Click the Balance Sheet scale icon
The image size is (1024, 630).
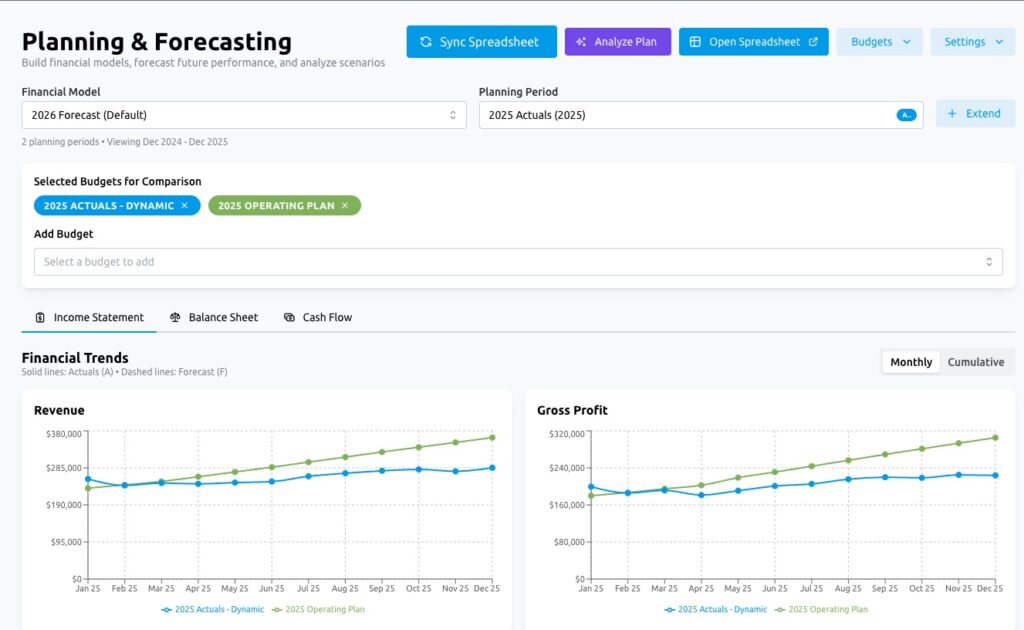pos(175,318)
